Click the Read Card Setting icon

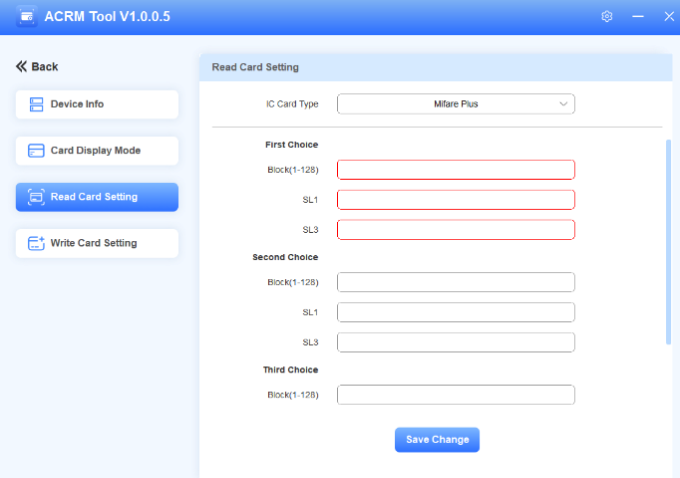click(36, 197)
